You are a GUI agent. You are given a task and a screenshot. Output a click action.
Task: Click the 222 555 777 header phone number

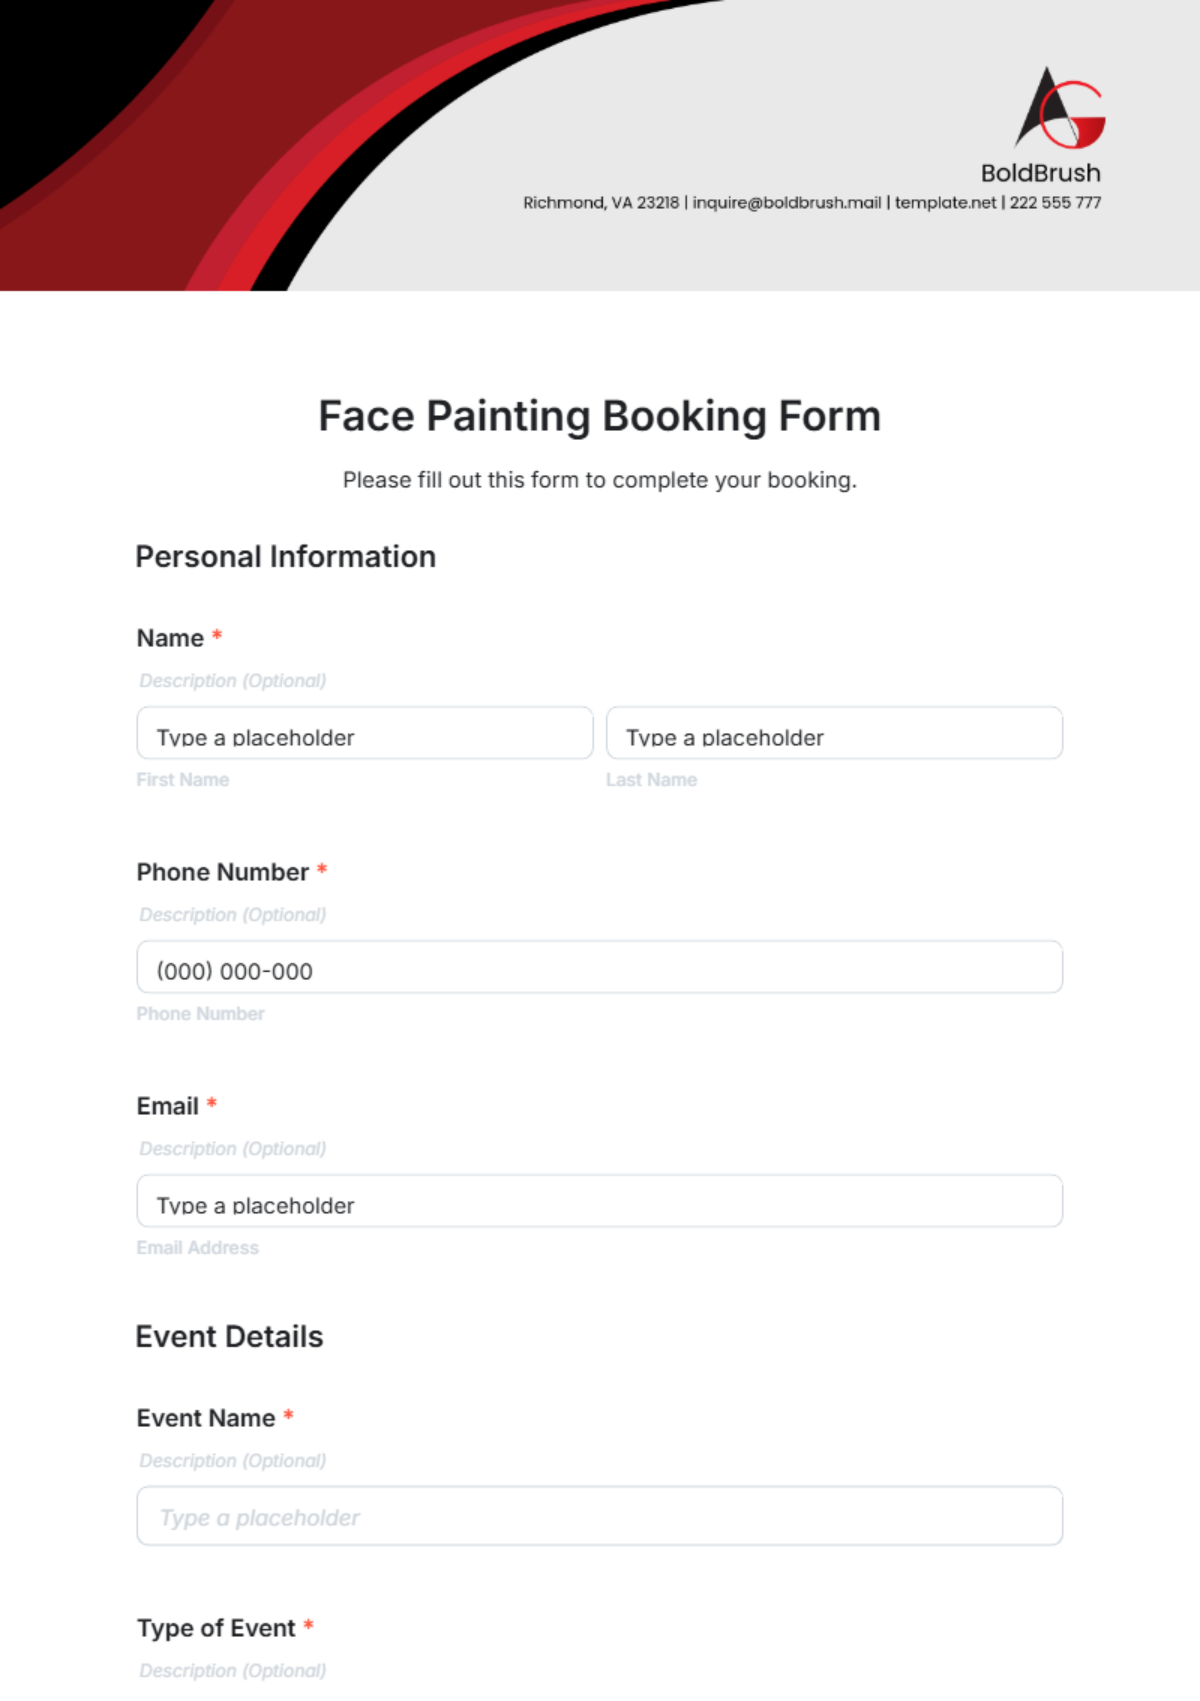coord(1055,203)
